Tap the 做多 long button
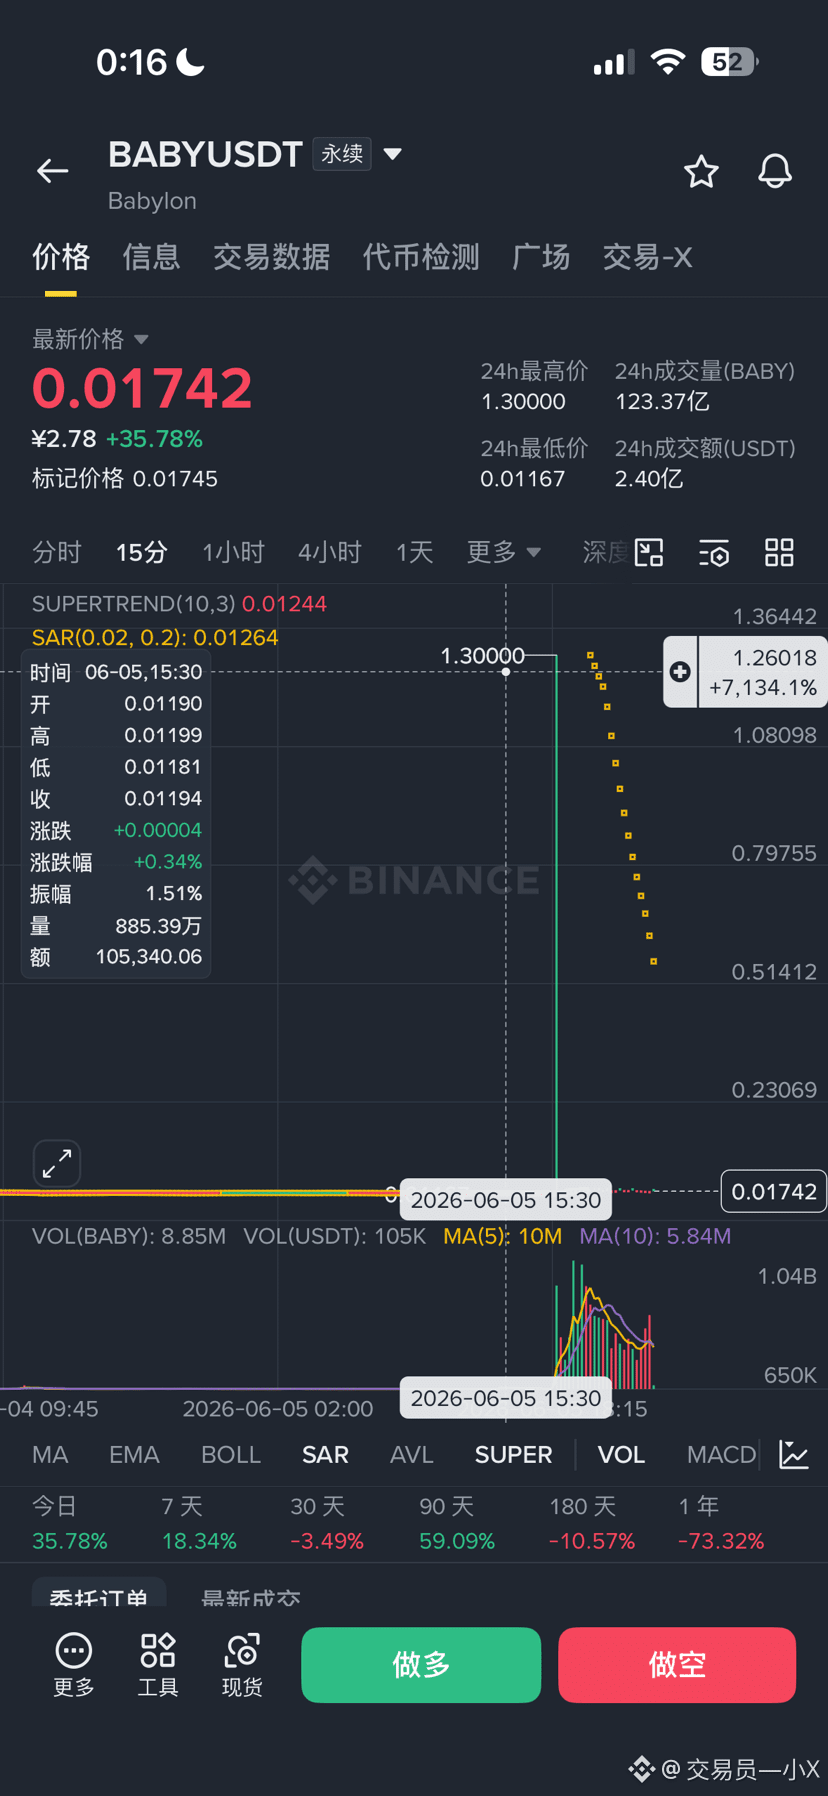The height and width of the screenshot is (1796, 828). 421,1665
